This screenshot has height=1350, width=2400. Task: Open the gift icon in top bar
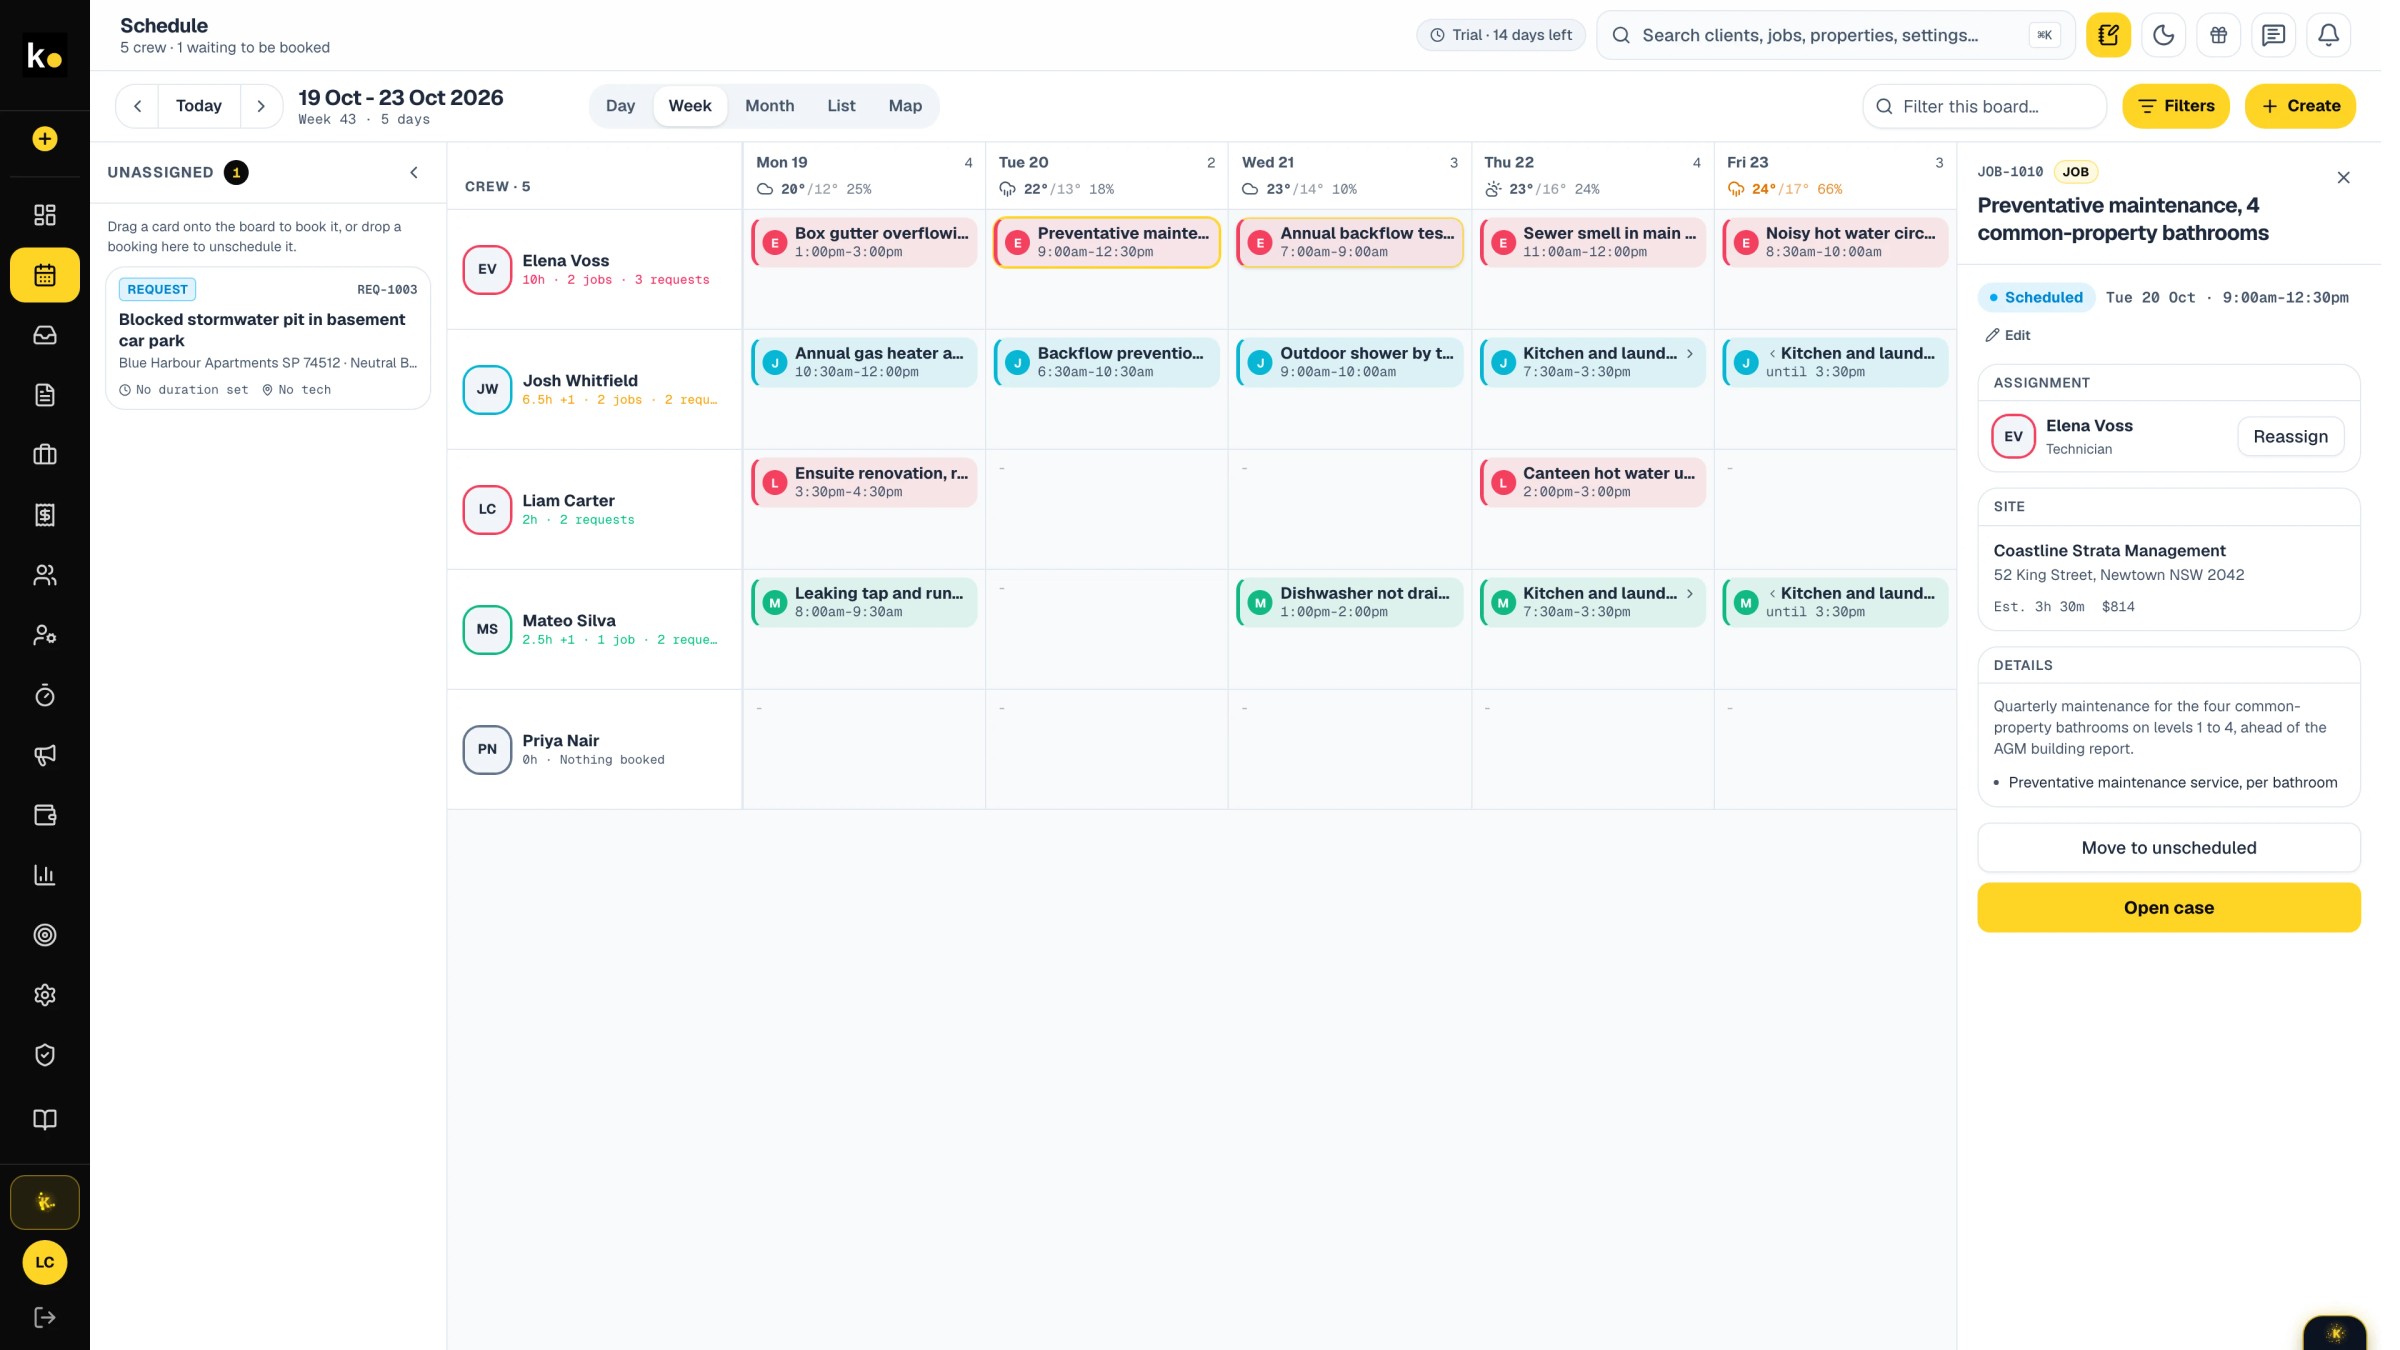point(2218,35)
